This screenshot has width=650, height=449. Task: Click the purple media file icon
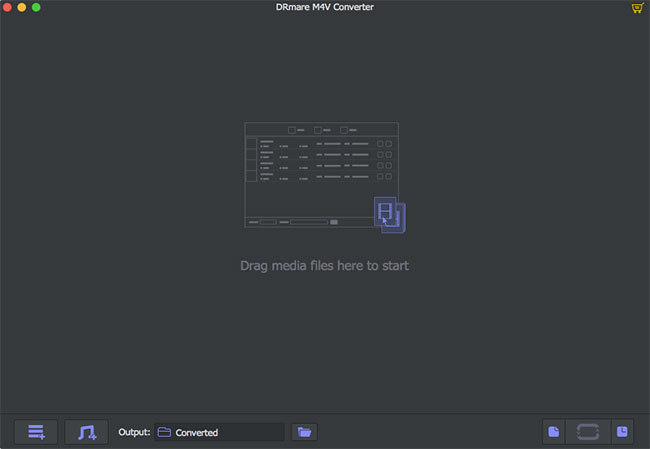pyautogui.click(x=389, y=215)
